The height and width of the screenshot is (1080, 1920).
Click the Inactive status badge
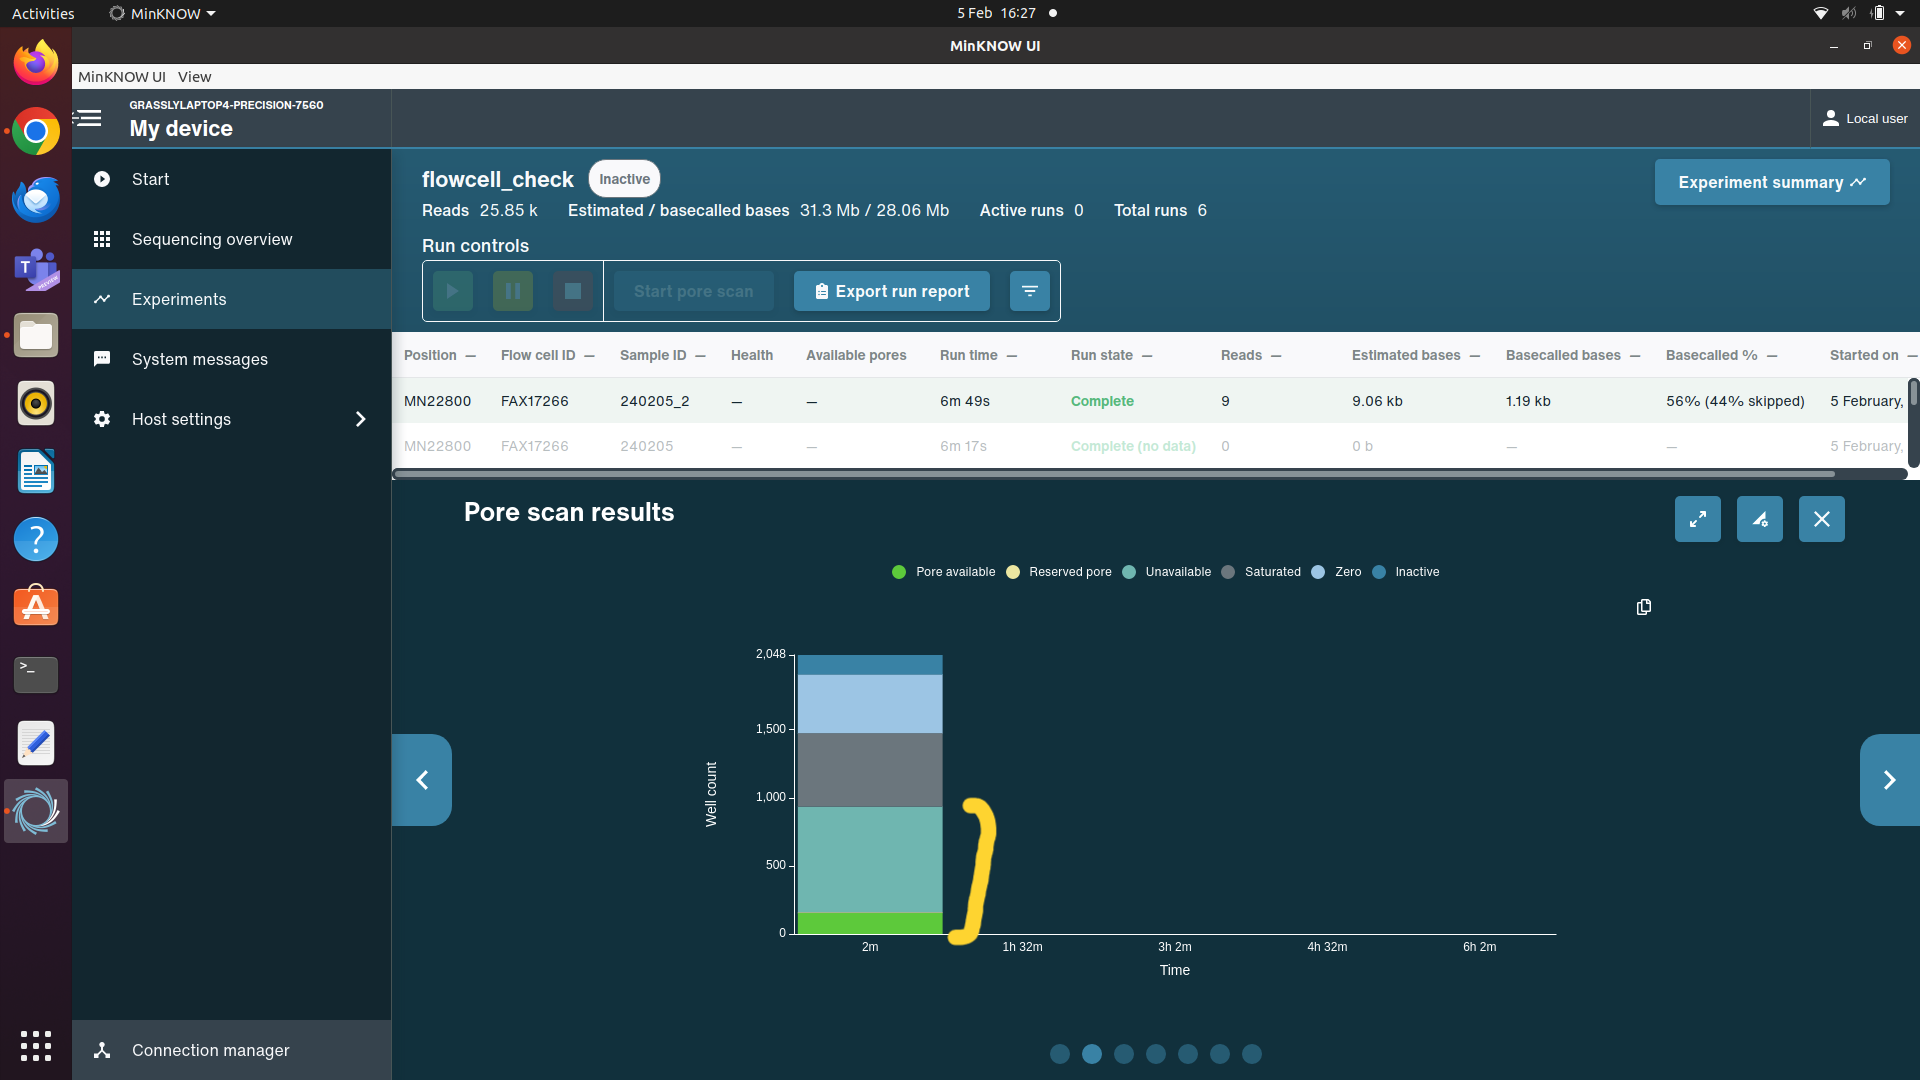click(x=625, y=179)
